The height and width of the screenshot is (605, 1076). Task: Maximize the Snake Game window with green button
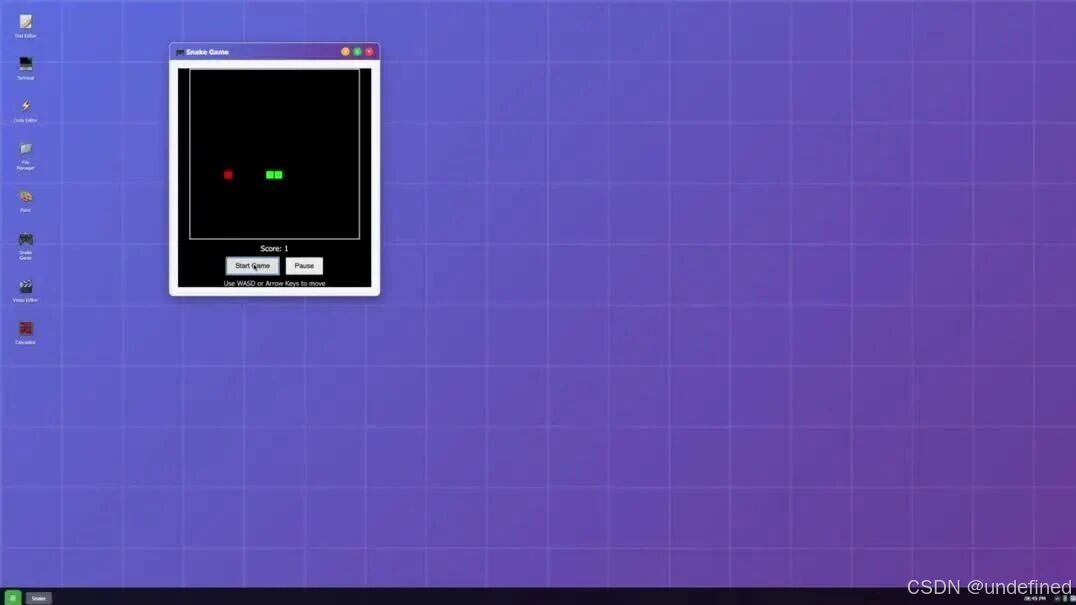point(358,52)
